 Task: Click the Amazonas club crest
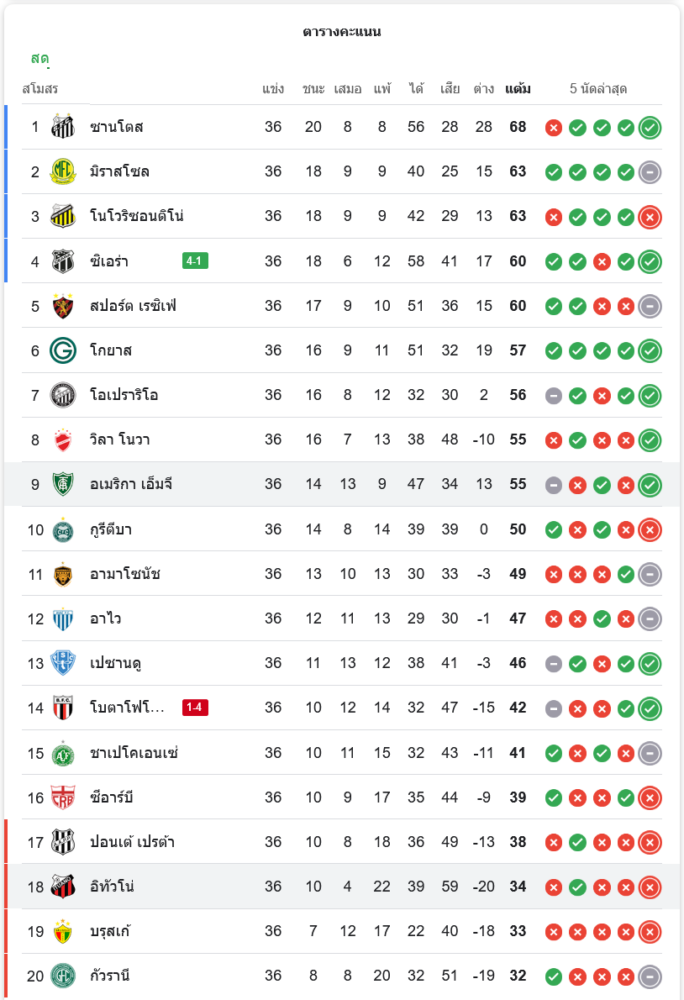[63, 574]
